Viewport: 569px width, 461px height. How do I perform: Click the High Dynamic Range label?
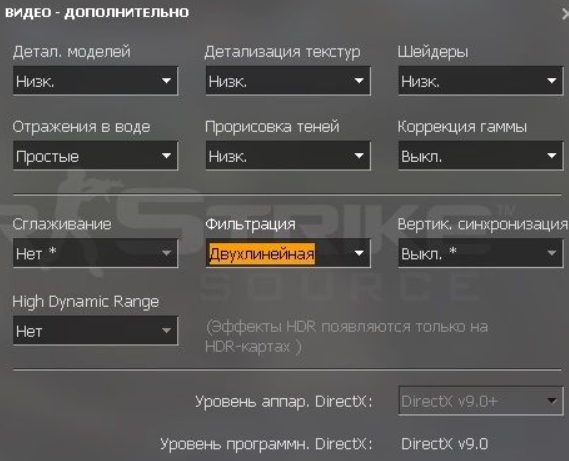pyautogui.click(x=86, y=302)
